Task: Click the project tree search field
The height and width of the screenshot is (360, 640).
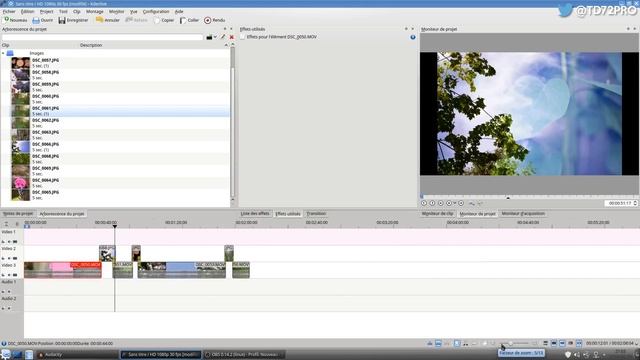Action: pyautogui.click(x=102, y=37)
